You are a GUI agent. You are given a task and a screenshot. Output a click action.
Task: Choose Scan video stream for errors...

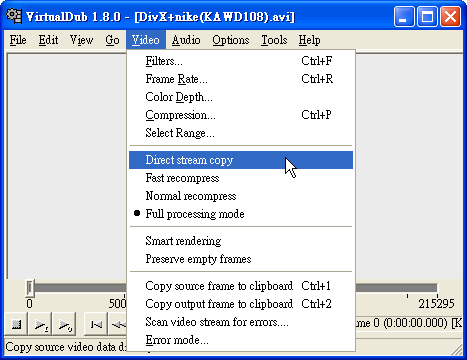click(x=241, y=322)
